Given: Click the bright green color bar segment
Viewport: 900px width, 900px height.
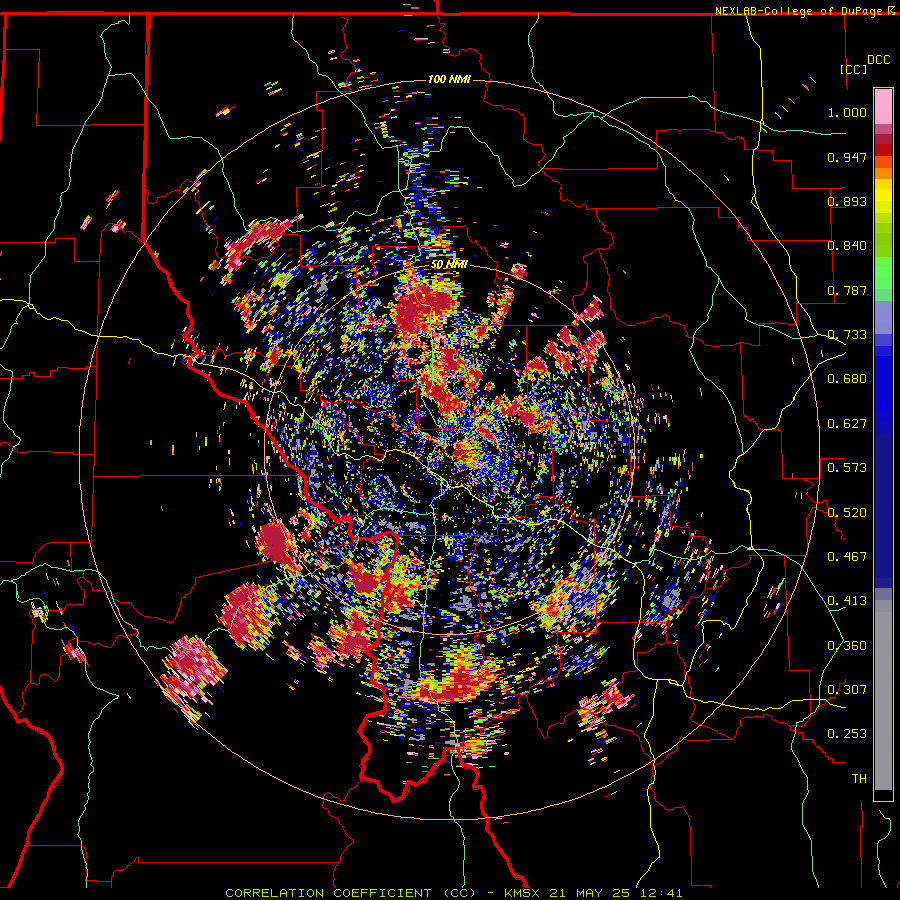Looking at the screenshot, I should pos(883,272).
